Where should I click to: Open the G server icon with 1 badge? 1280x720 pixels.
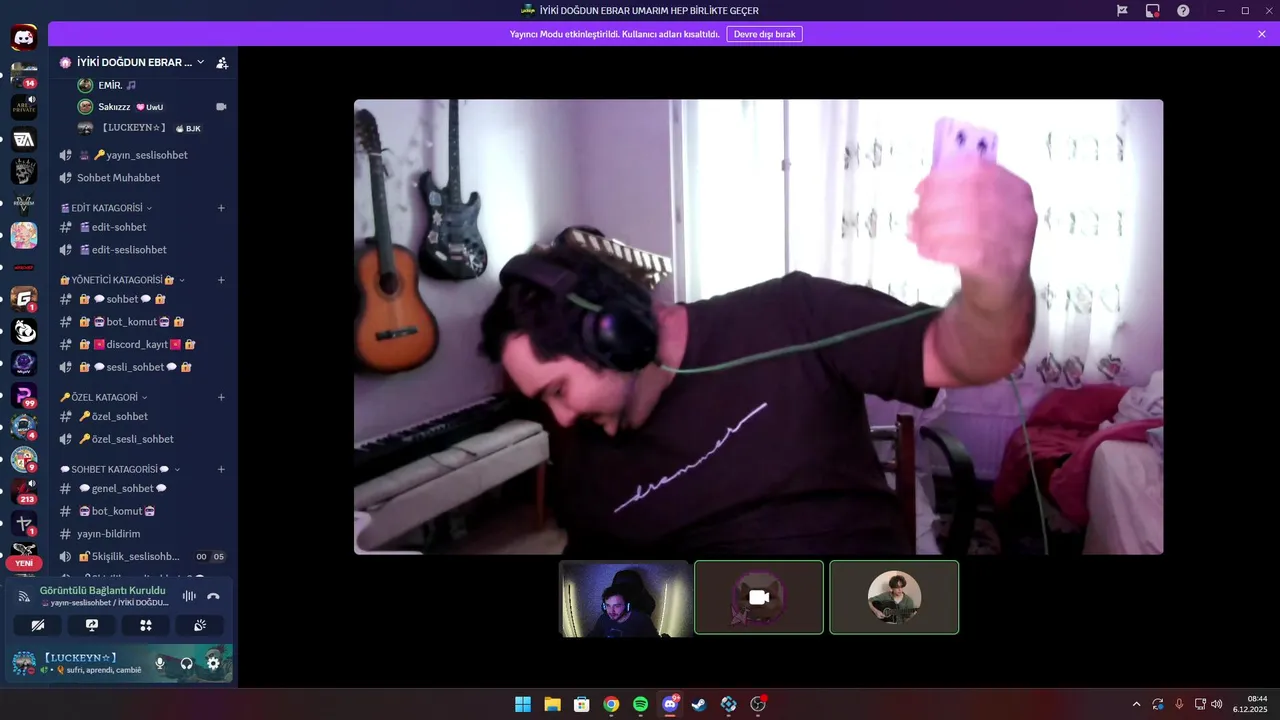pos(24,299)
